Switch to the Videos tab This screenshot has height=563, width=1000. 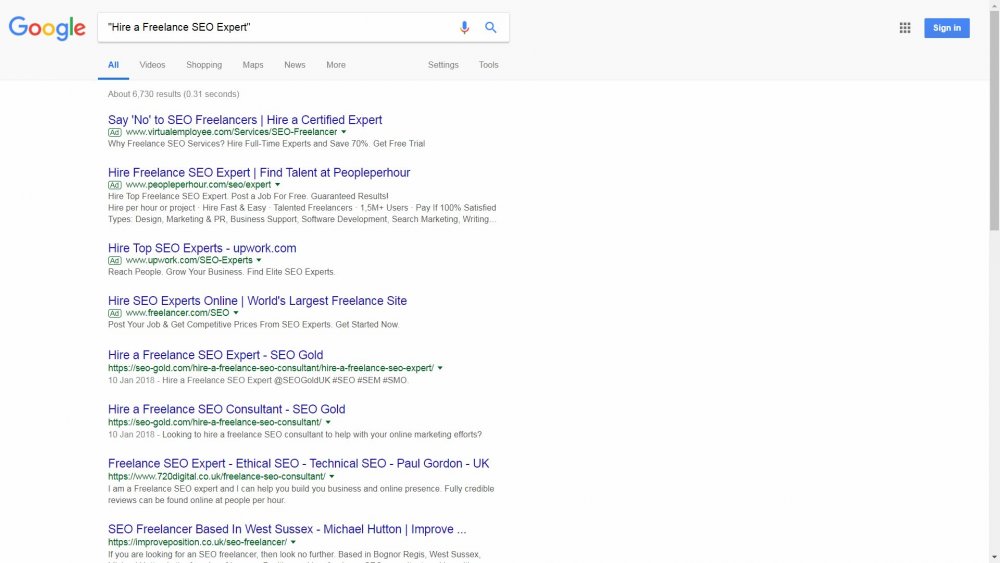[x=152, y=65]
